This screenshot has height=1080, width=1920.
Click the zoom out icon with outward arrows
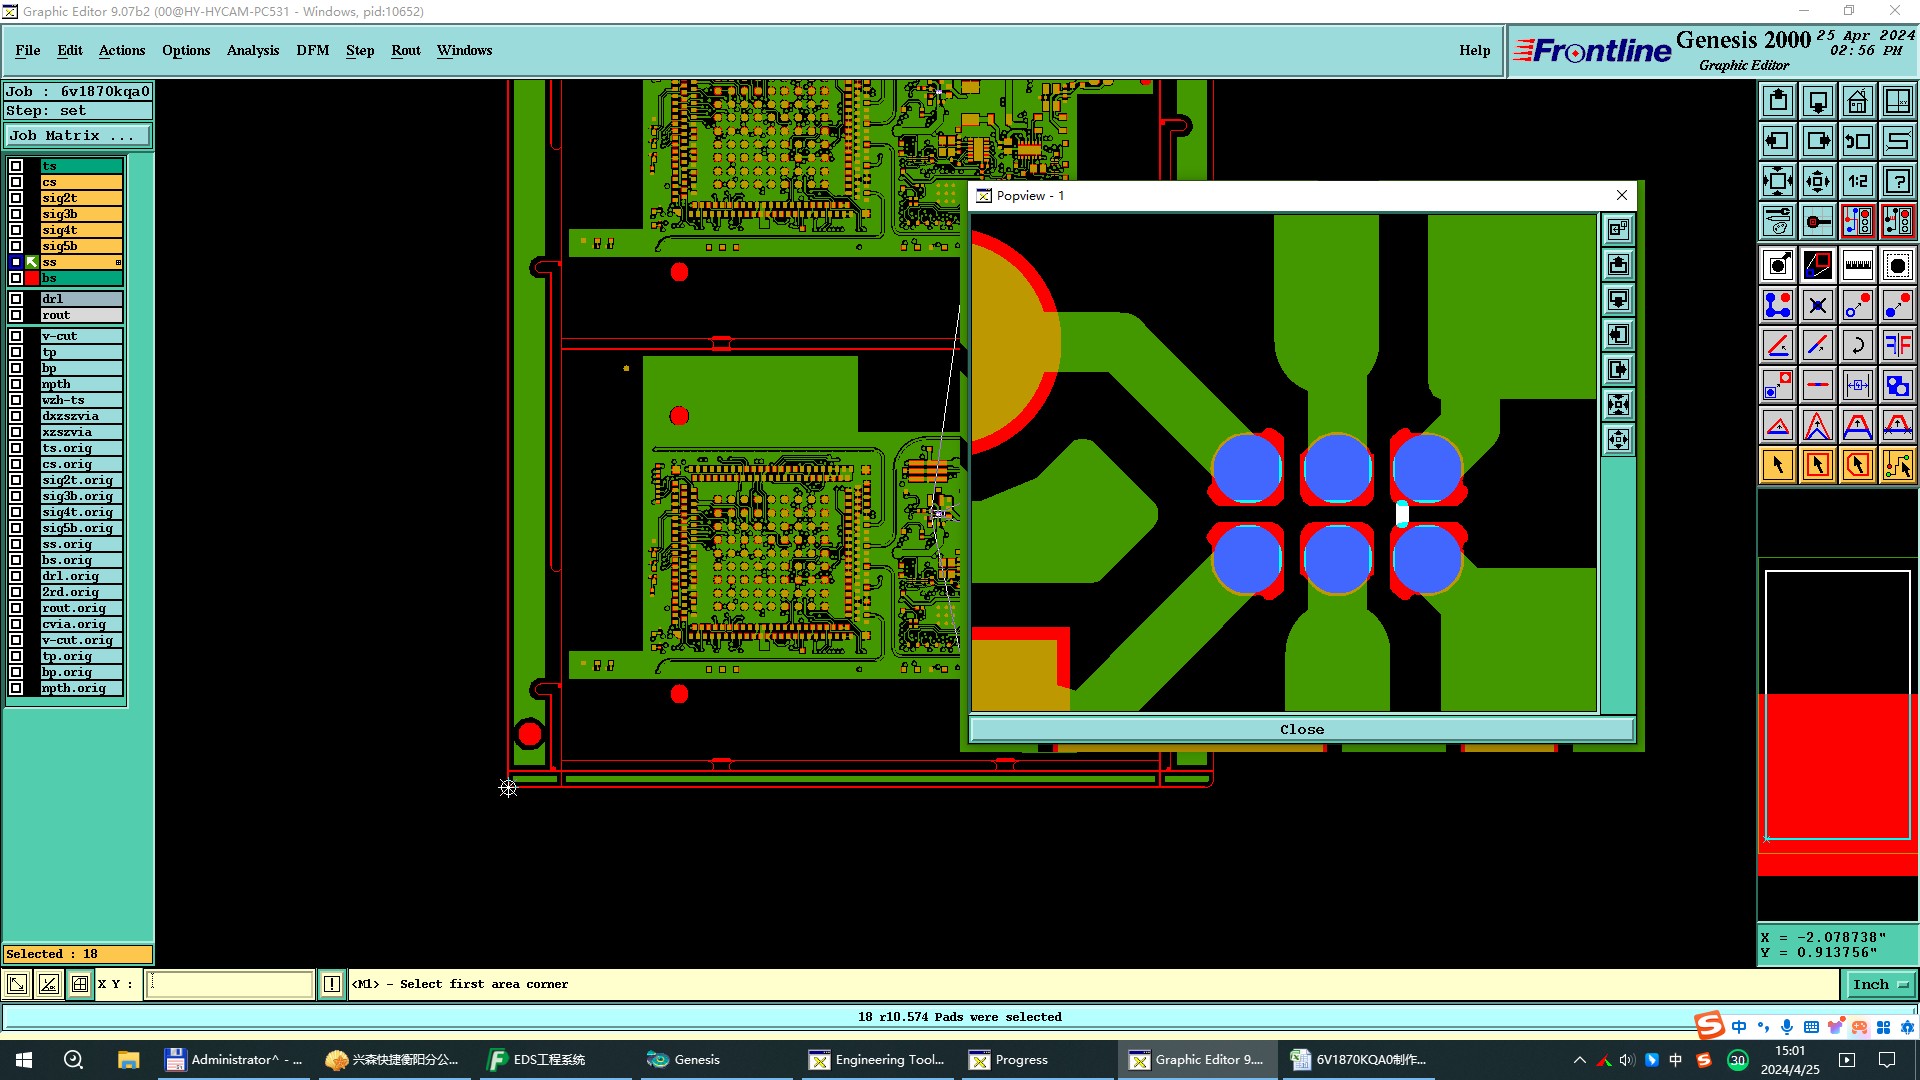(x=1818, y=181)
